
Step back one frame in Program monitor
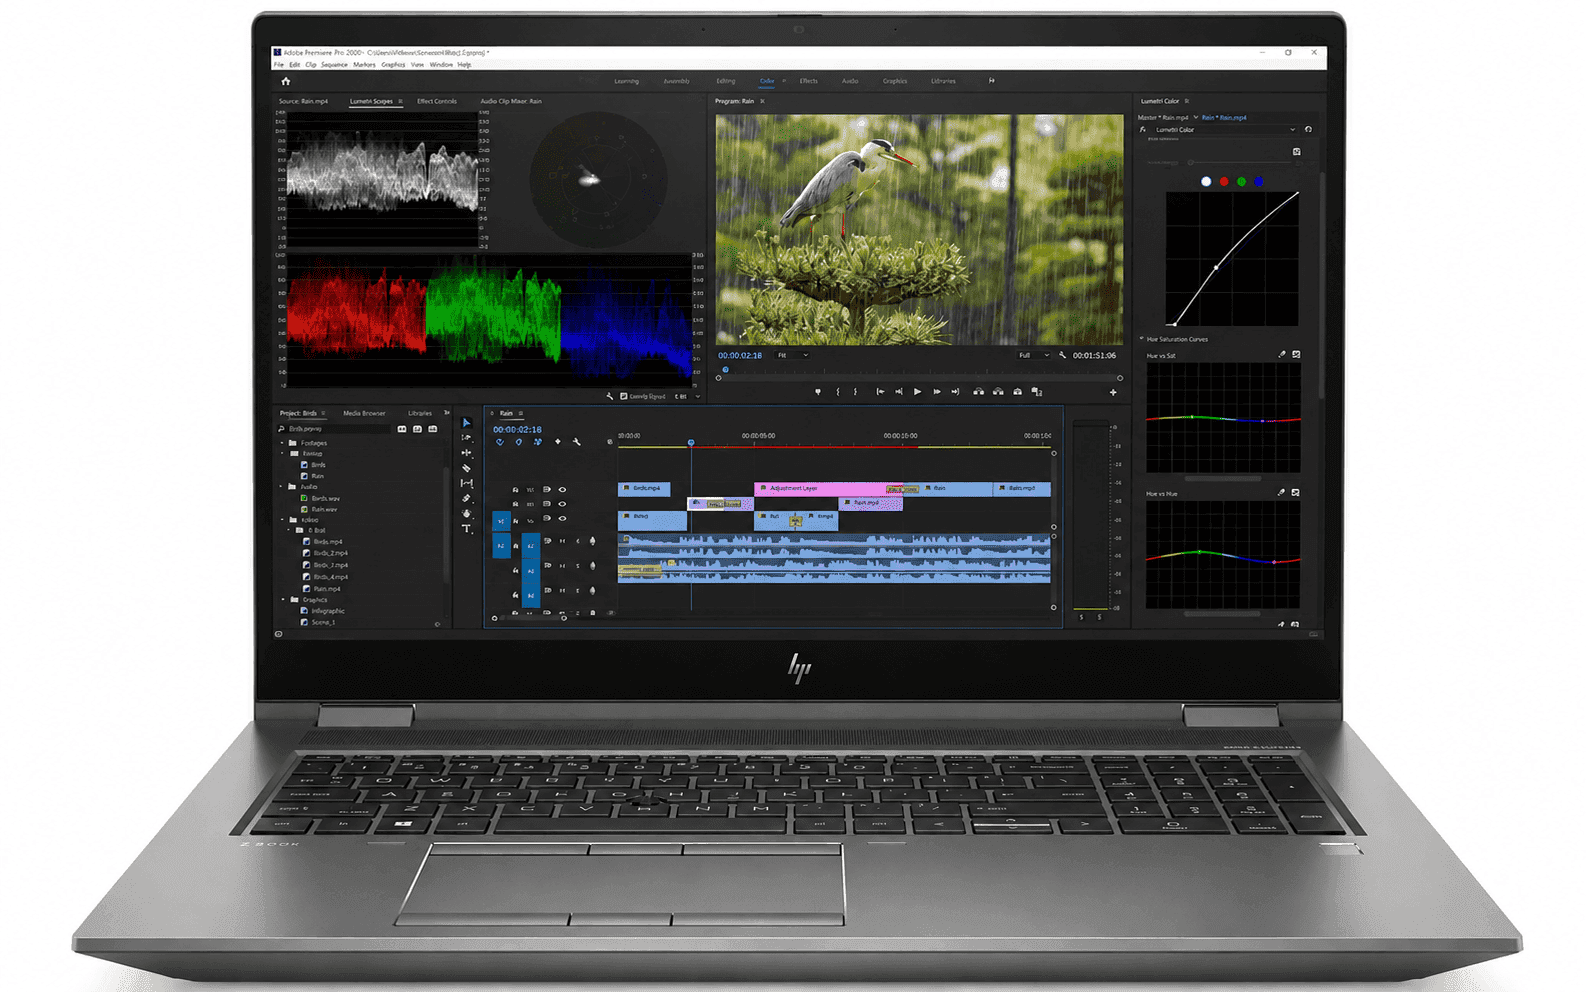pyautogui.click(x=898, y=392)
